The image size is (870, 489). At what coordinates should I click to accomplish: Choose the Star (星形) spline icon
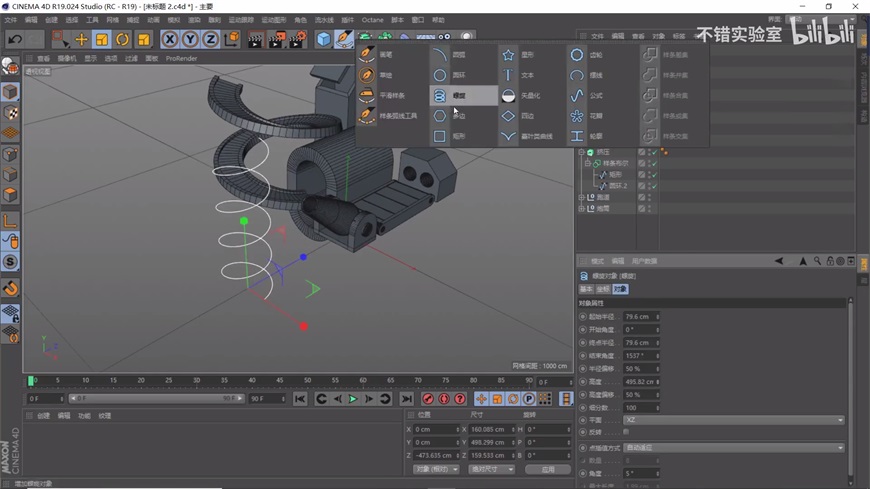coord(509,55)
